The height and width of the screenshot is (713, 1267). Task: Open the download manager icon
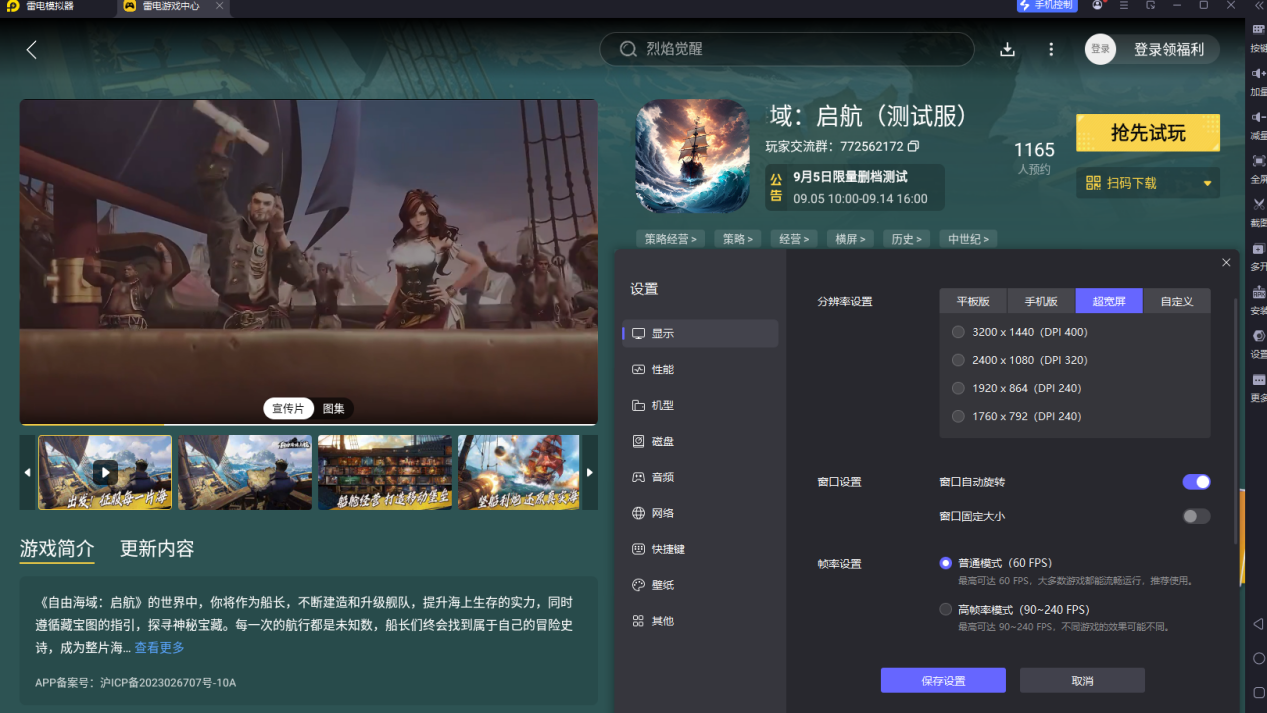point(1007,50)
